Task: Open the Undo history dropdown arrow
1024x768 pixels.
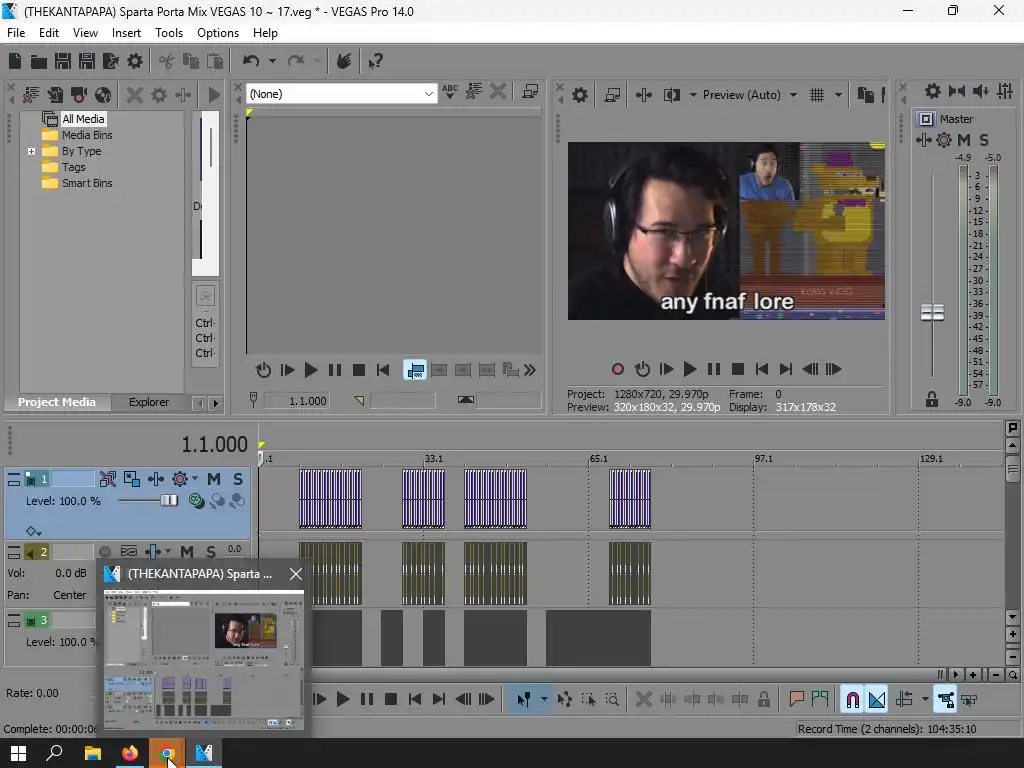Action: pos(272,61)
